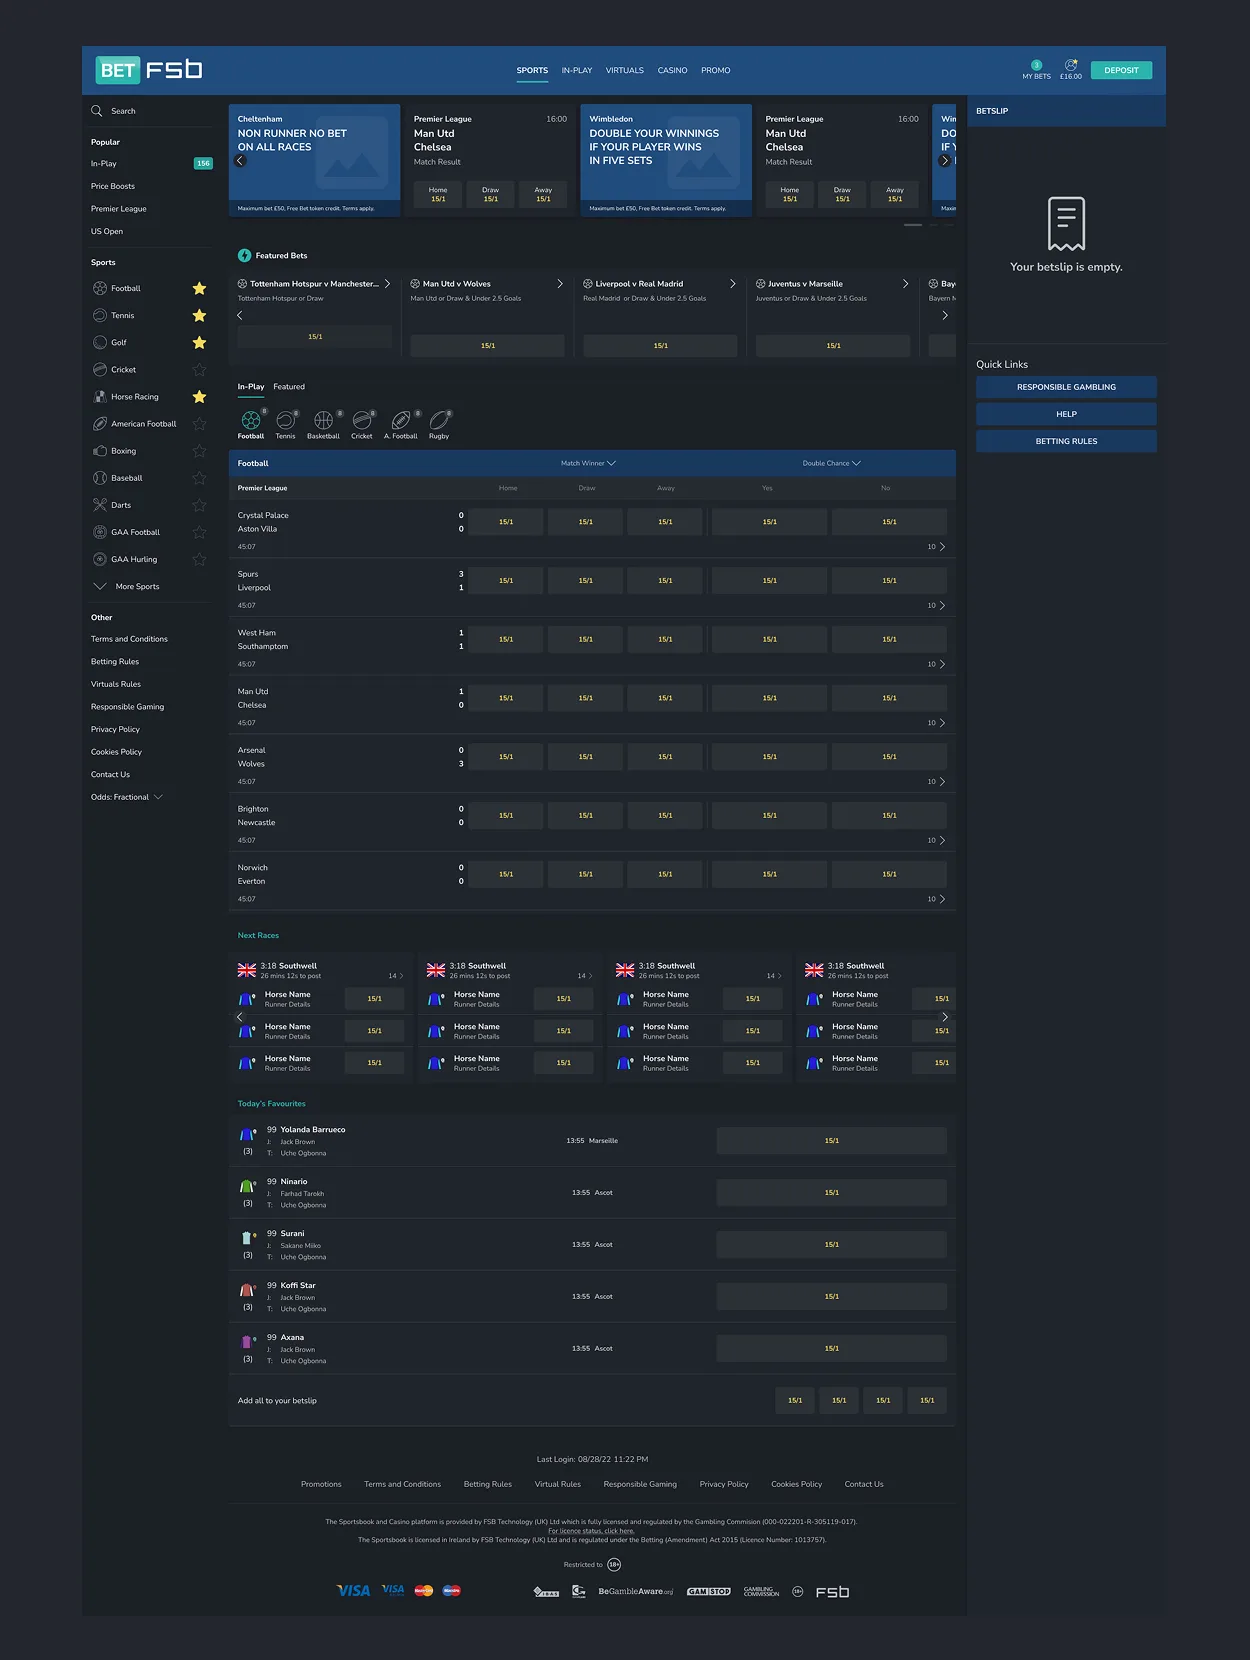Viewport: 1250px width, 1660px height.
Task: Expand Crystal Palace v Aston Villa markets
Action: [x=937, y=547]
